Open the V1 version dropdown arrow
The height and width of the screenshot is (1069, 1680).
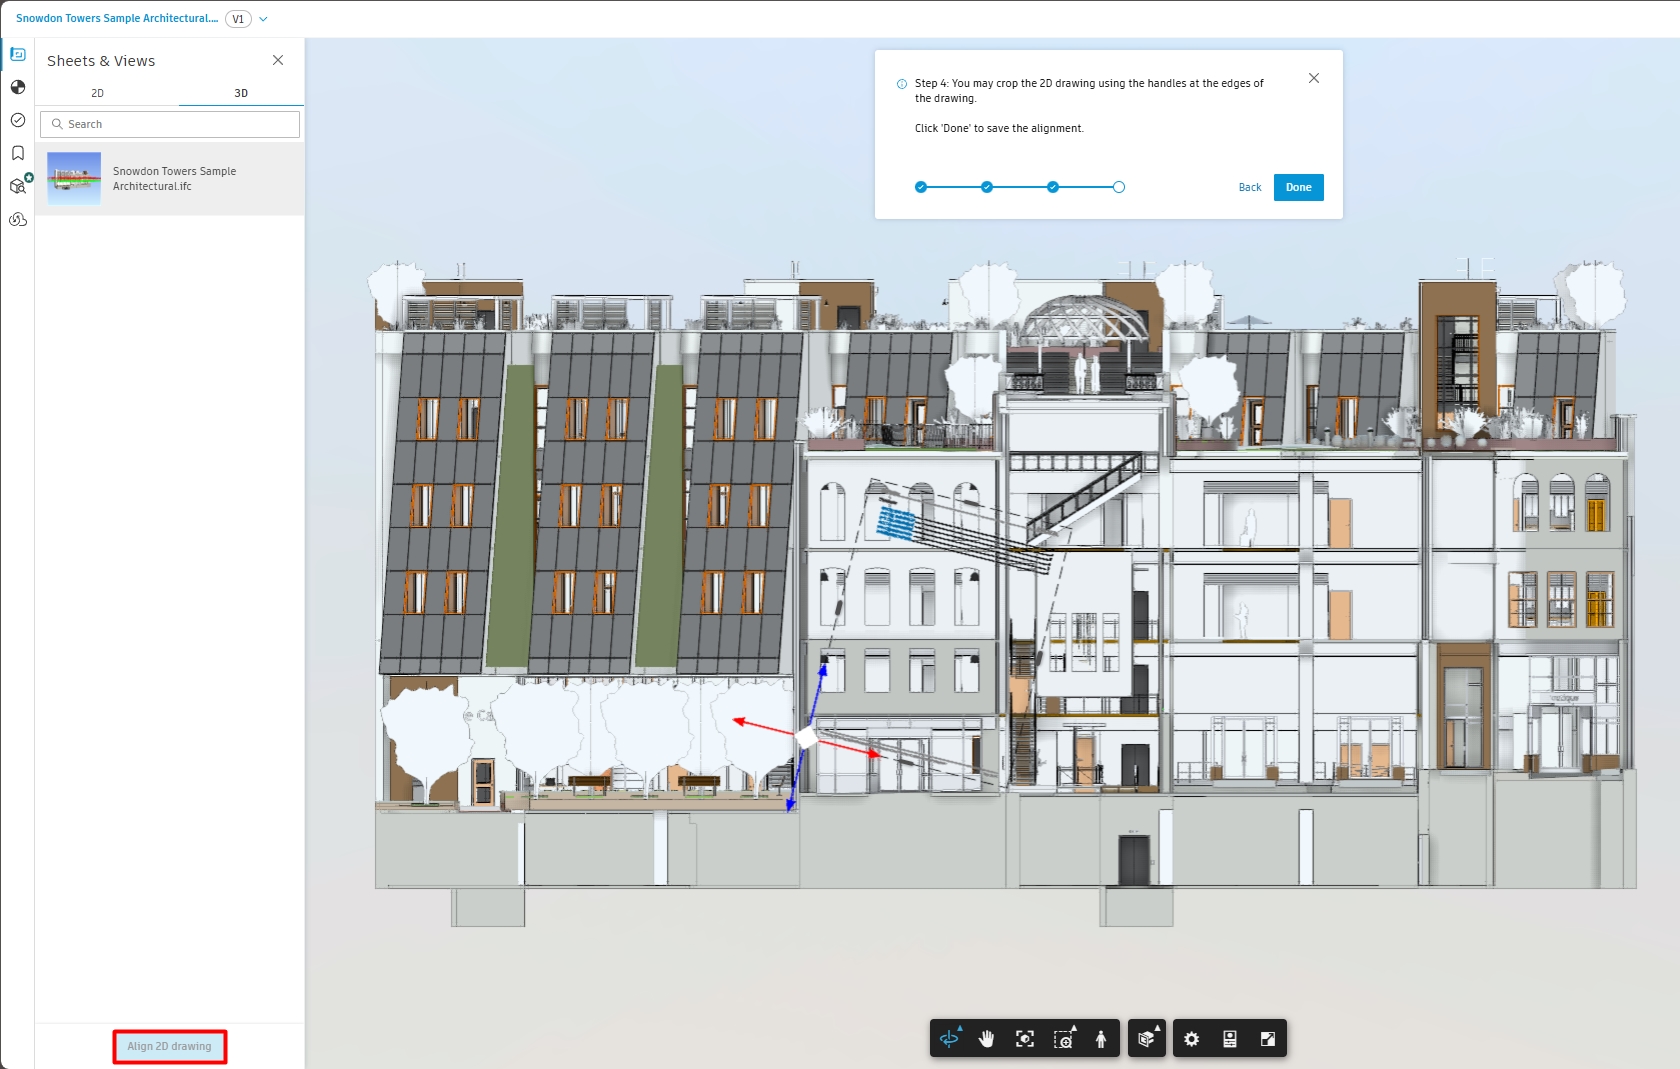click(263, 18)
